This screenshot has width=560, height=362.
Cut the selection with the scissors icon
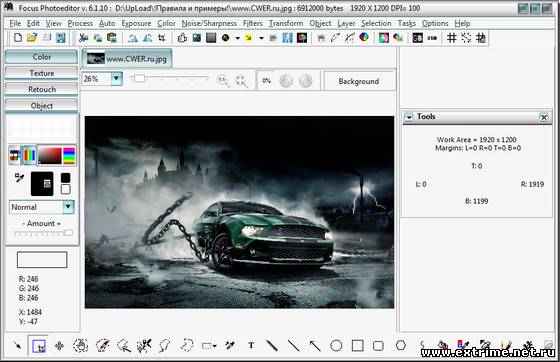84,38
